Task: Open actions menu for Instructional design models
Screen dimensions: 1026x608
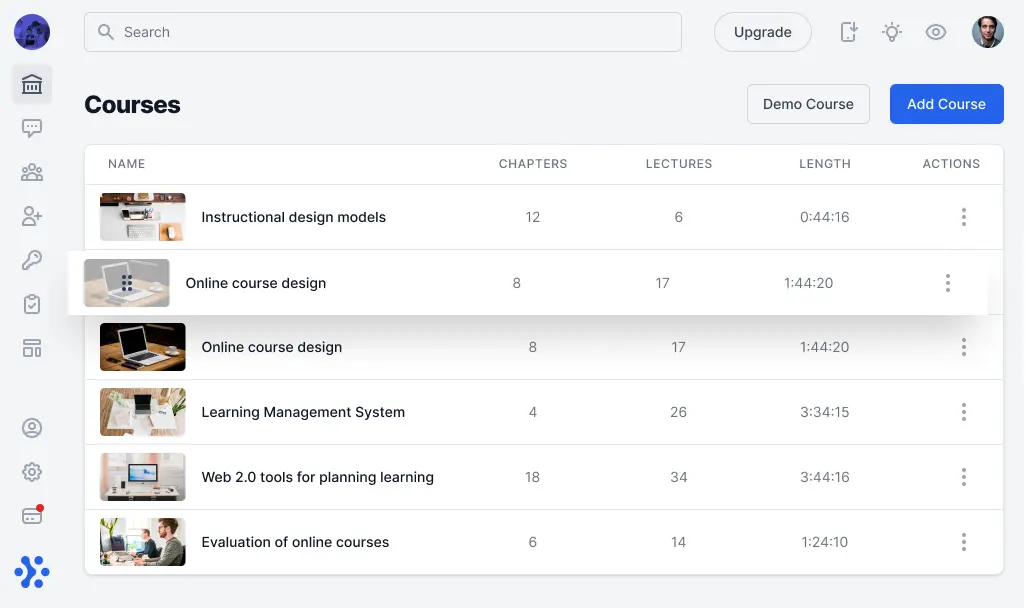Action: tap(964, 217)
